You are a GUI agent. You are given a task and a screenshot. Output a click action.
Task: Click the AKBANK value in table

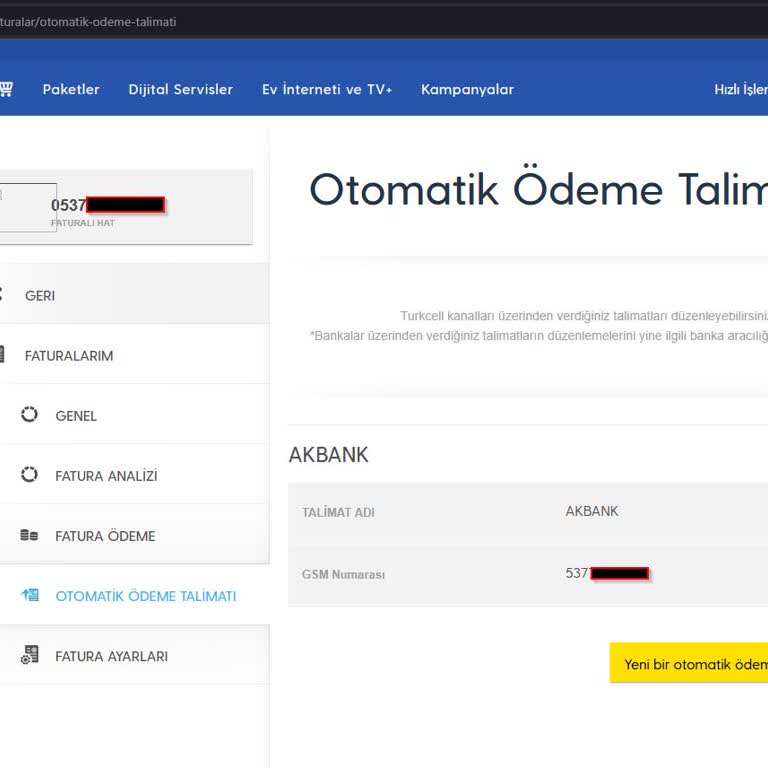click(x=592, y=511)
